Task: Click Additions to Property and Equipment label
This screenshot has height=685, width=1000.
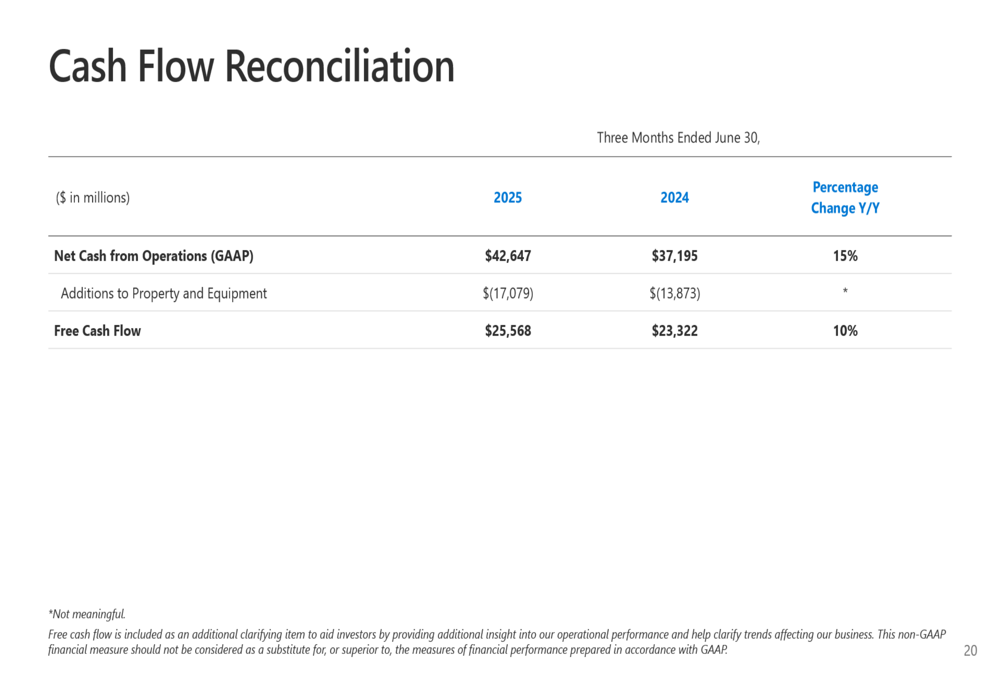Action: pyautogui.click(x=164, y=293)
